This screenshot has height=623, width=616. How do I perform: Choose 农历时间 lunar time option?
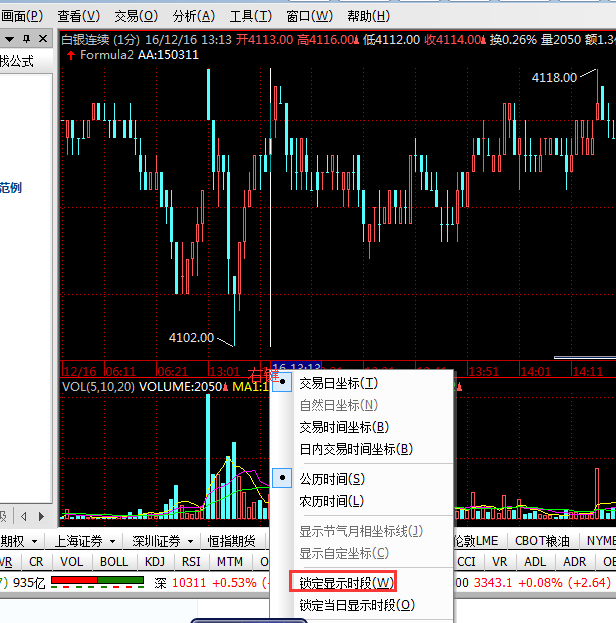332,501
